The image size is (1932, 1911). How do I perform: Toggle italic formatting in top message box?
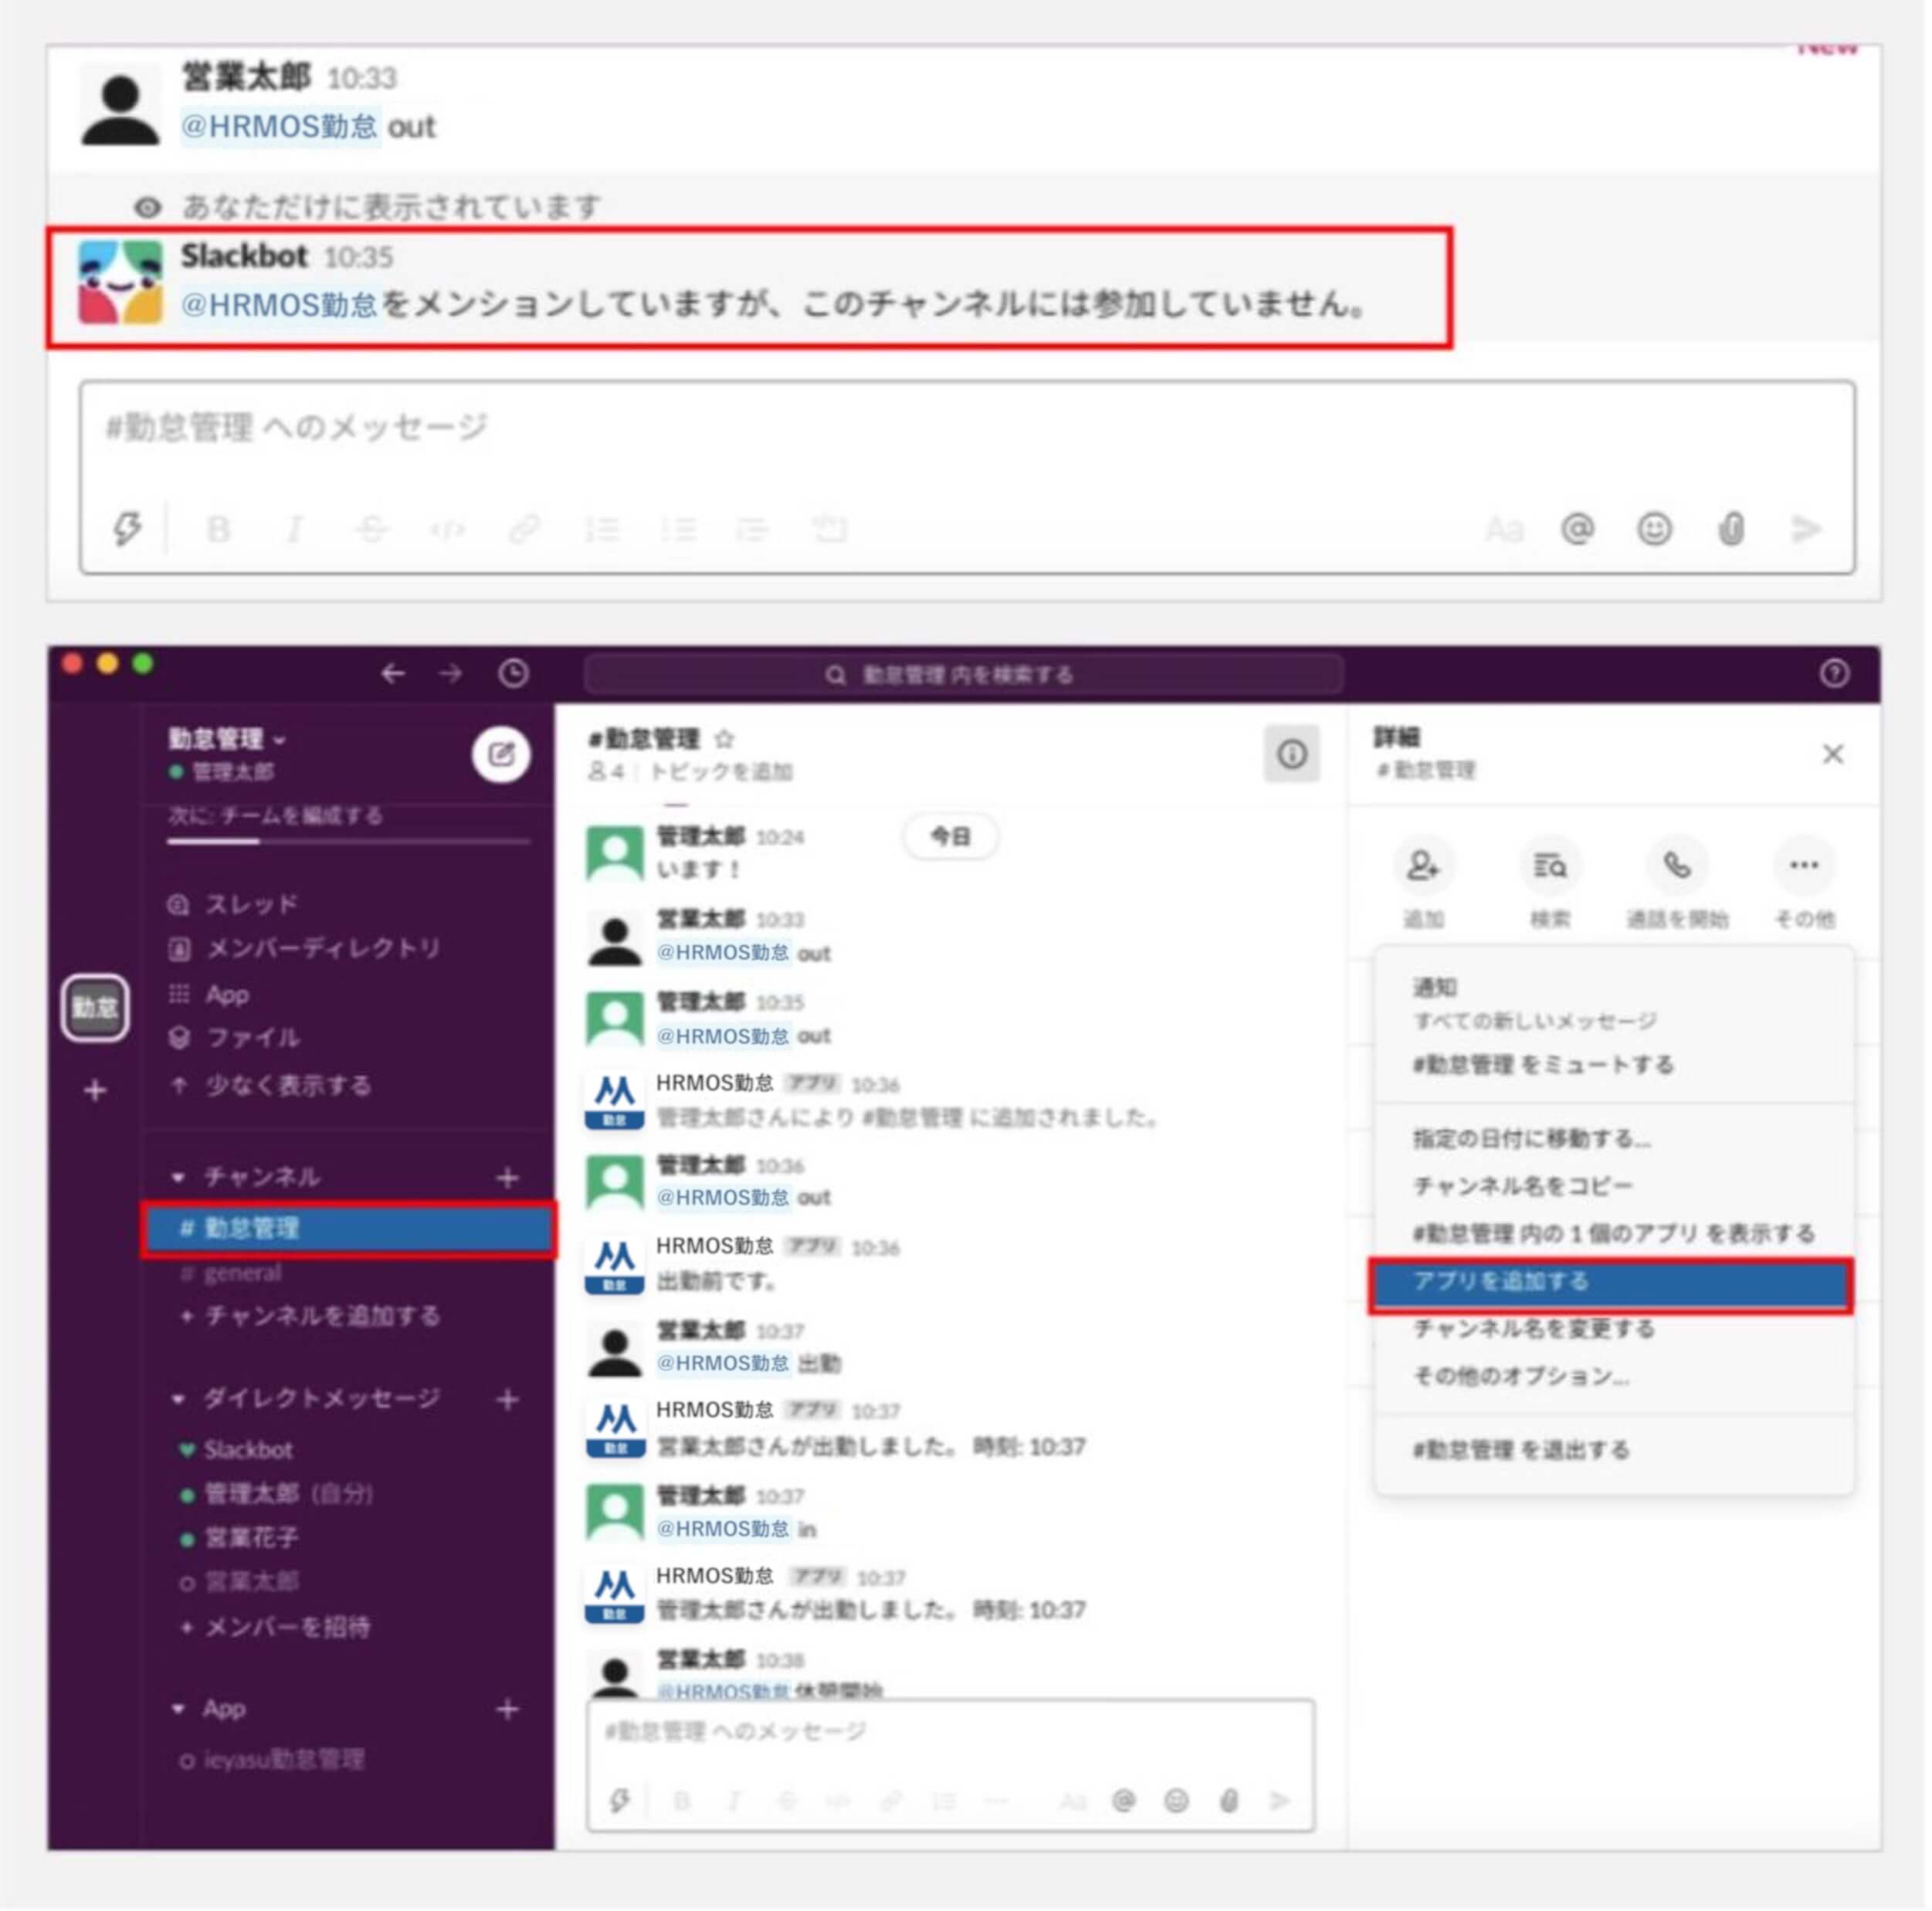pos(294,528)
